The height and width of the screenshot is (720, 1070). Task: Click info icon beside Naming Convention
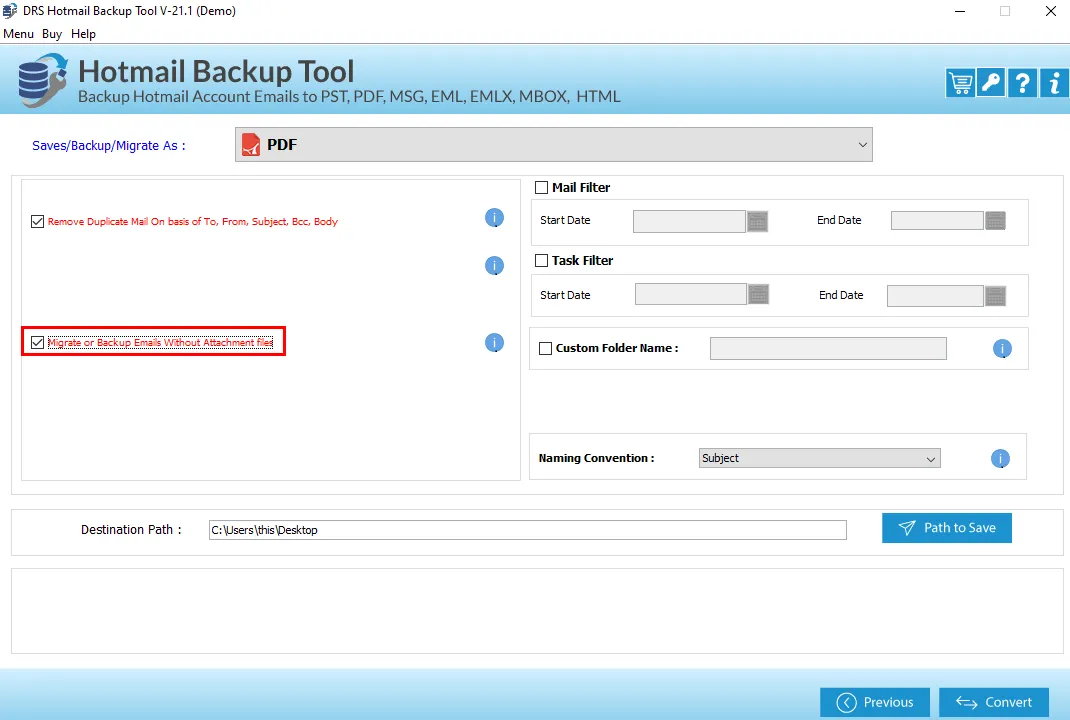pyautogui.click(x=1000, y=459)
